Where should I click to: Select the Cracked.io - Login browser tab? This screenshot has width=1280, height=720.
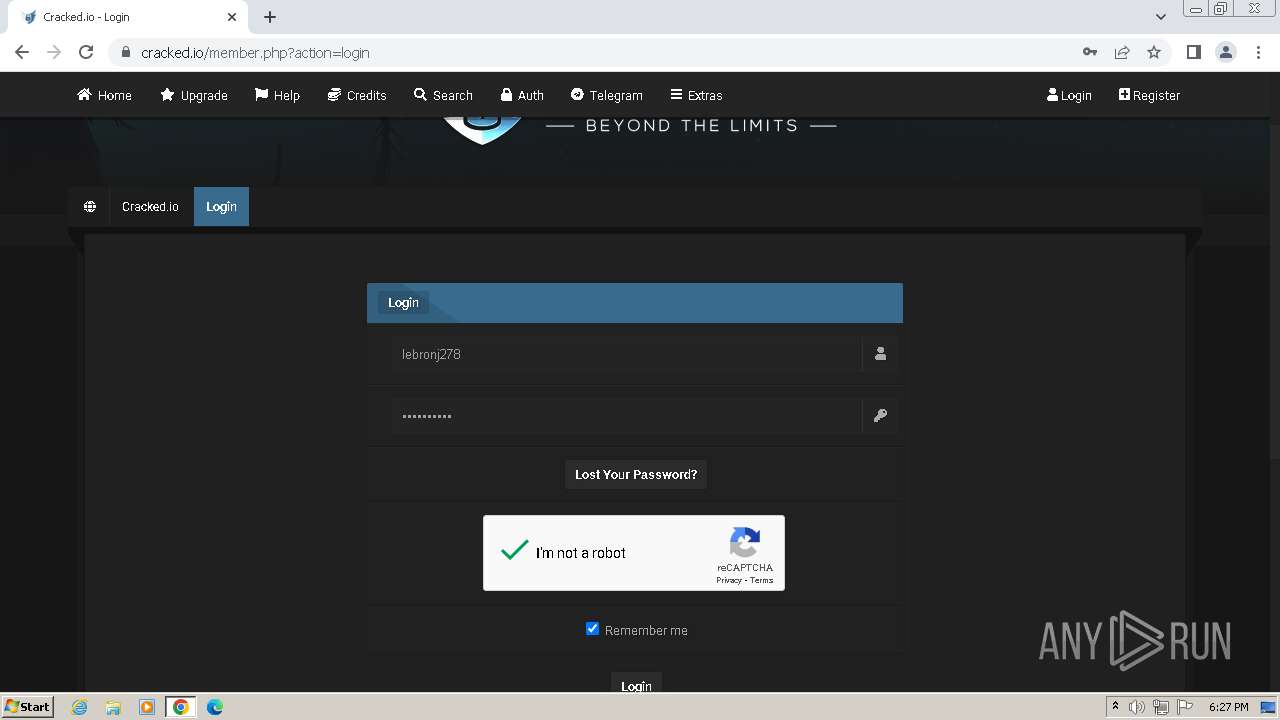pos(127,17)
